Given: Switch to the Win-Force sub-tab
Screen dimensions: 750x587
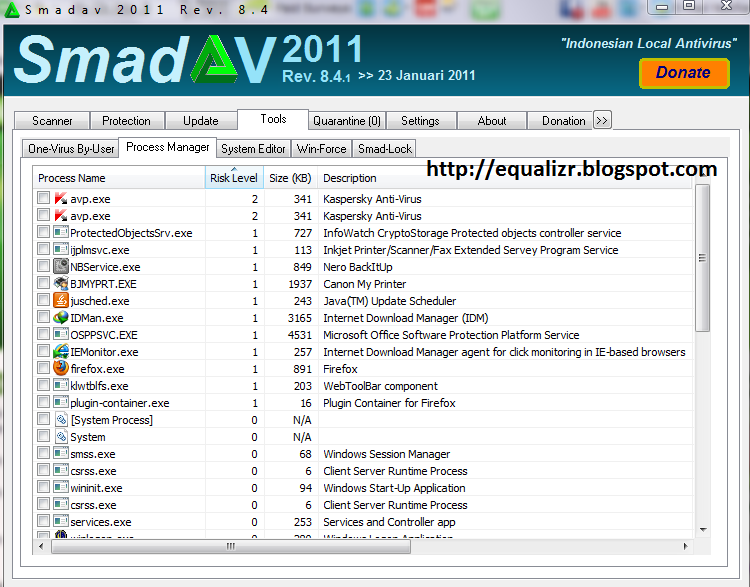Looking at the screenshot, I should pyautogui.click(x=321, y=149).
